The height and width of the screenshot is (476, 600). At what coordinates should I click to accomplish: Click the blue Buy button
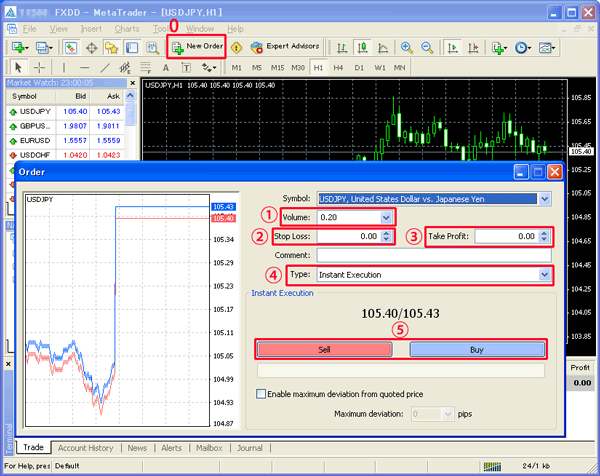(x=477, y=349)
